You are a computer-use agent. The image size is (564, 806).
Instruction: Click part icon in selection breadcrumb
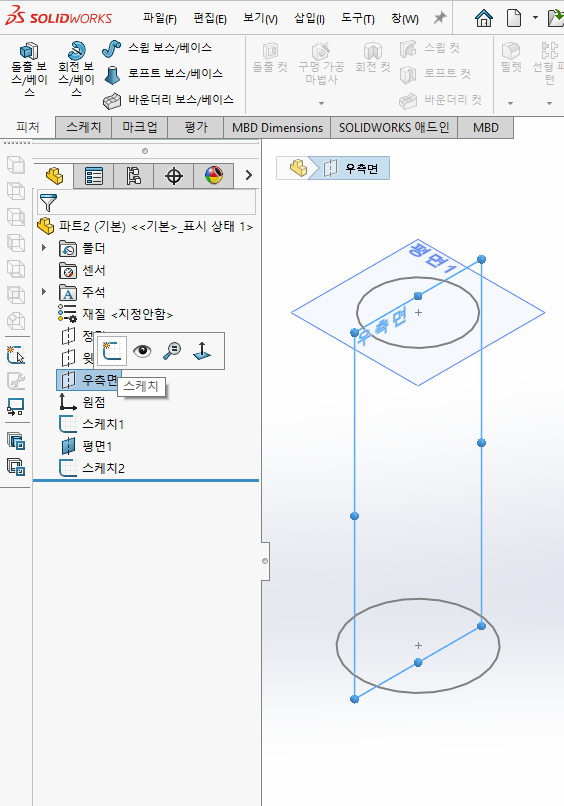(x=298, y=168)
